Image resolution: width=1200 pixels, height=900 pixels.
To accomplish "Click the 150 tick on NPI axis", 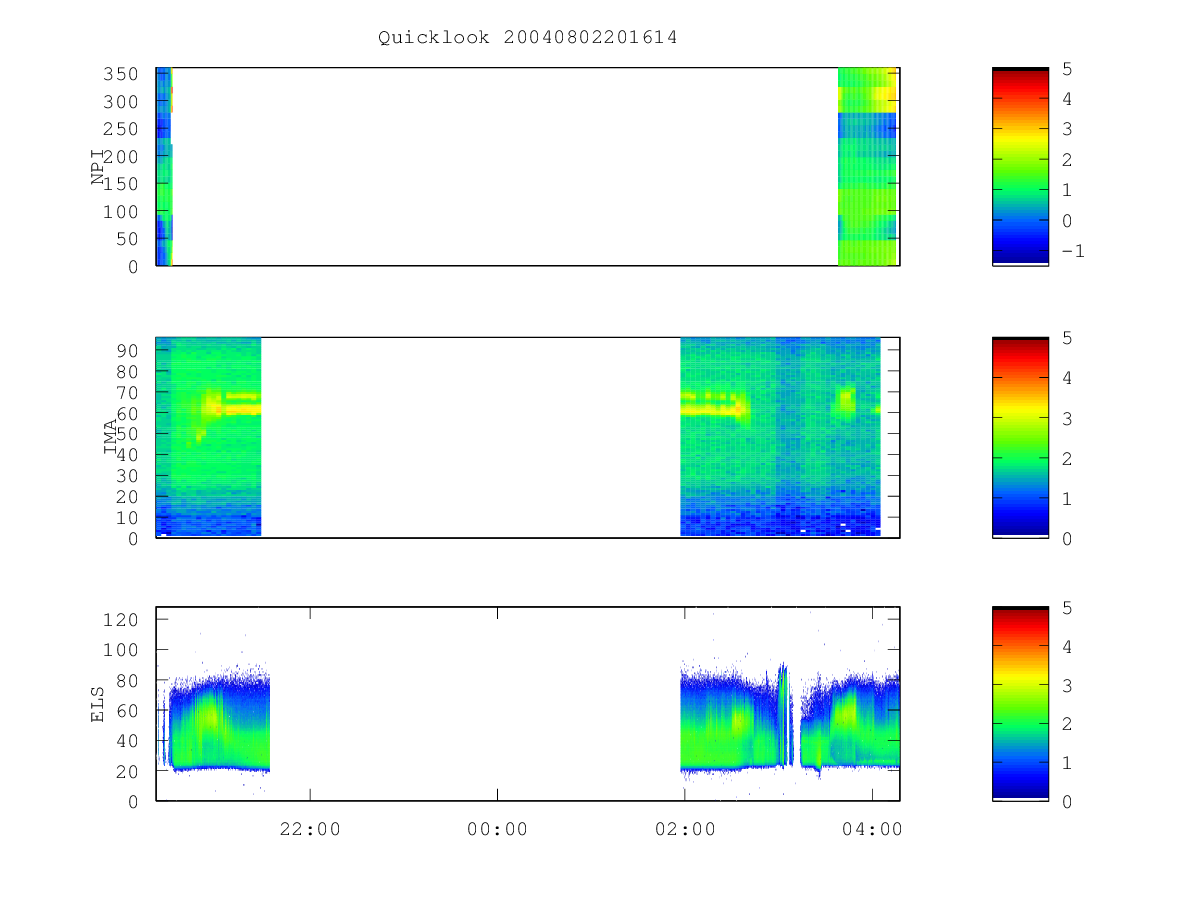I will [x=122, y=185].
